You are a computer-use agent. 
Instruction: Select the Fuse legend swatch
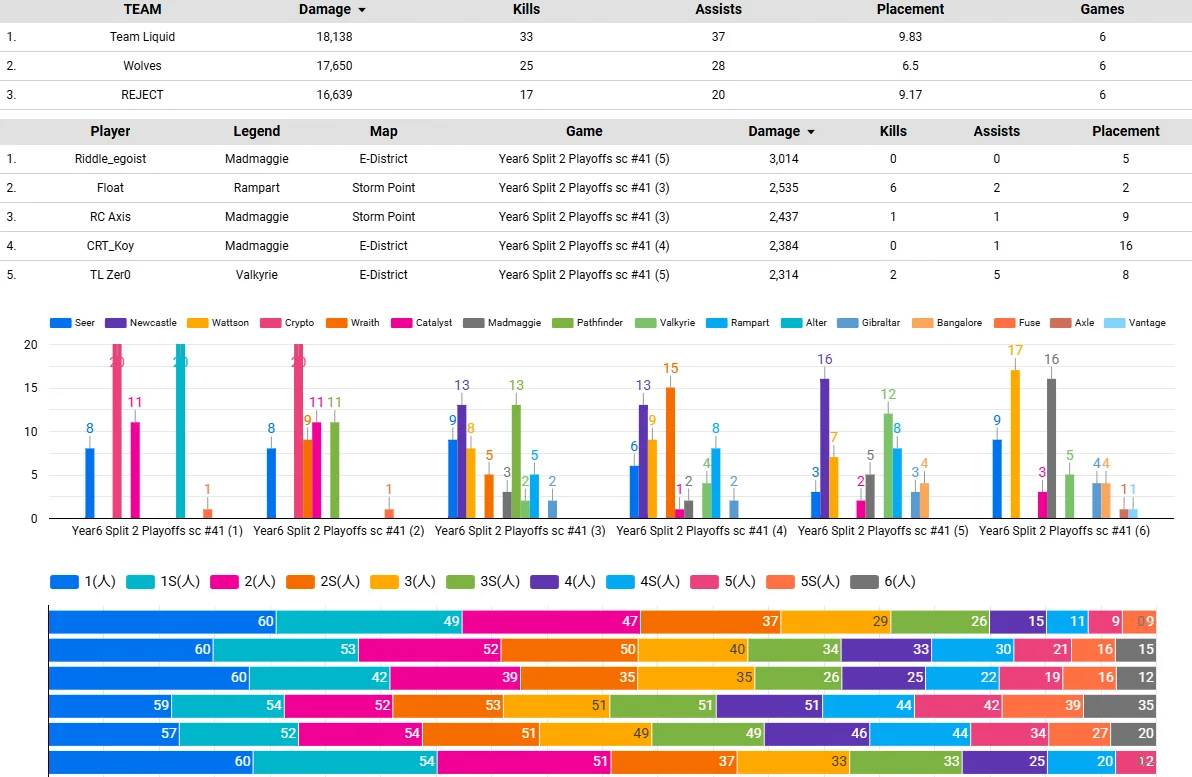point(1005,323)
